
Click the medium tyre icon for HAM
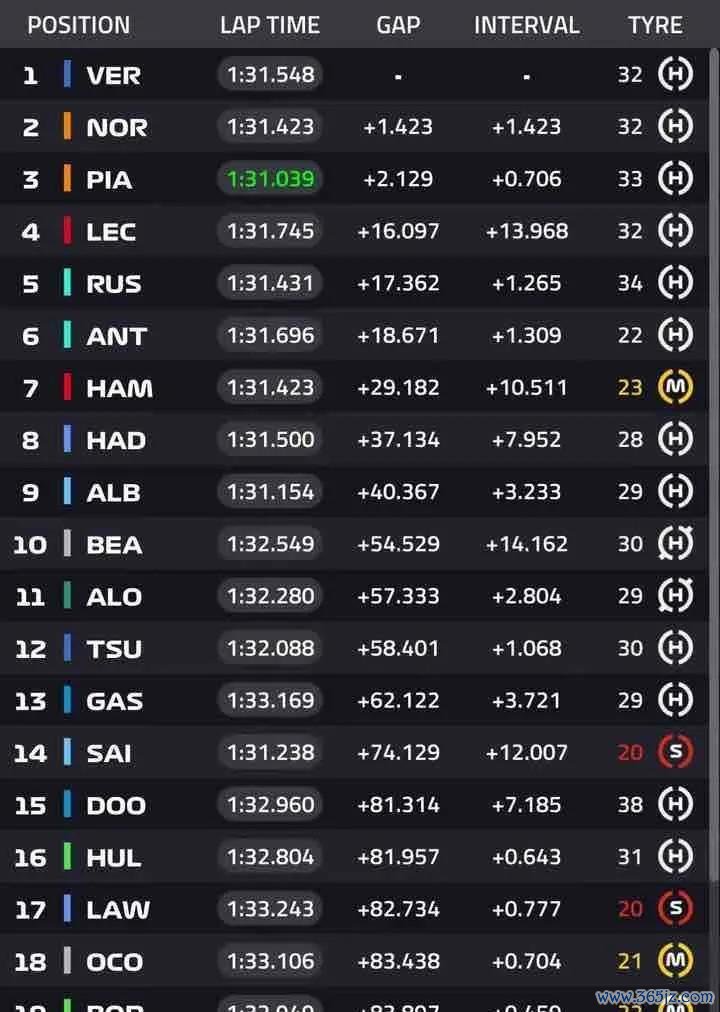pos(675,387)
